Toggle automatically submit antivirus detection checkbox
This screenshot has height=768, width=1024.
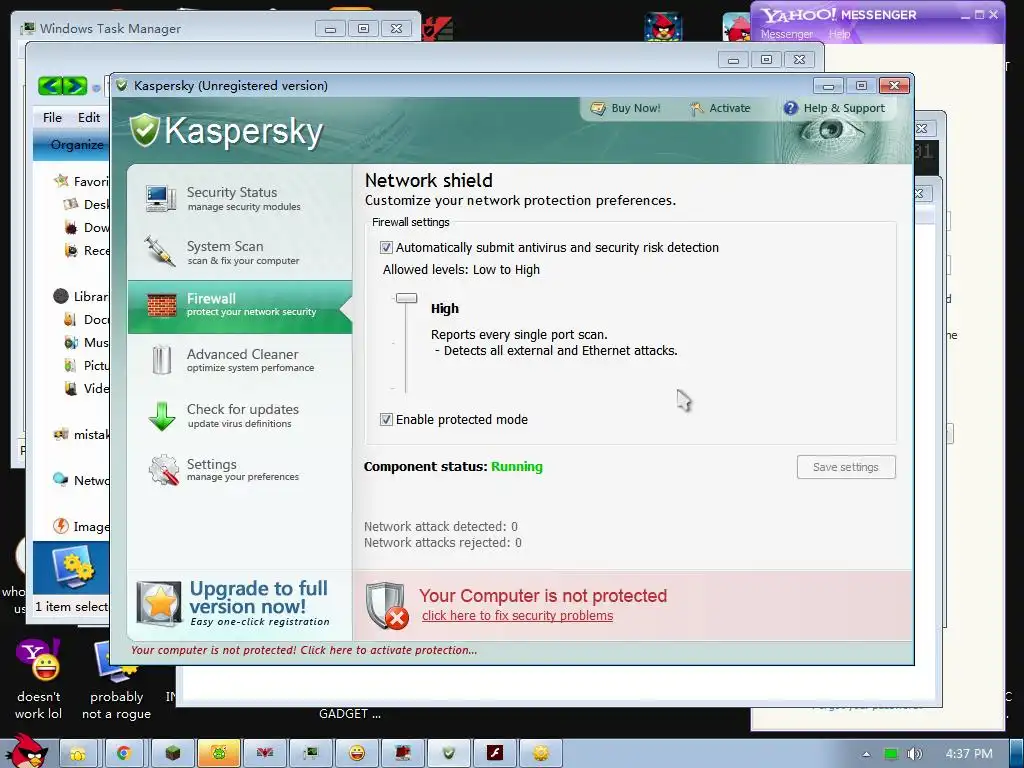coord(386,248)
